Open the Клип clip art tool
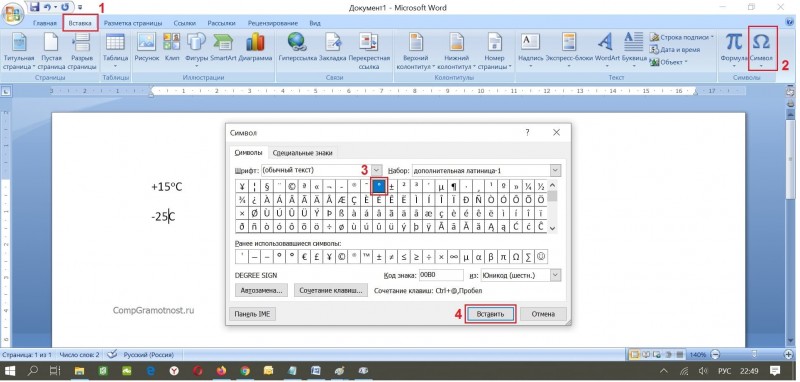 click(x=171, y=47)
